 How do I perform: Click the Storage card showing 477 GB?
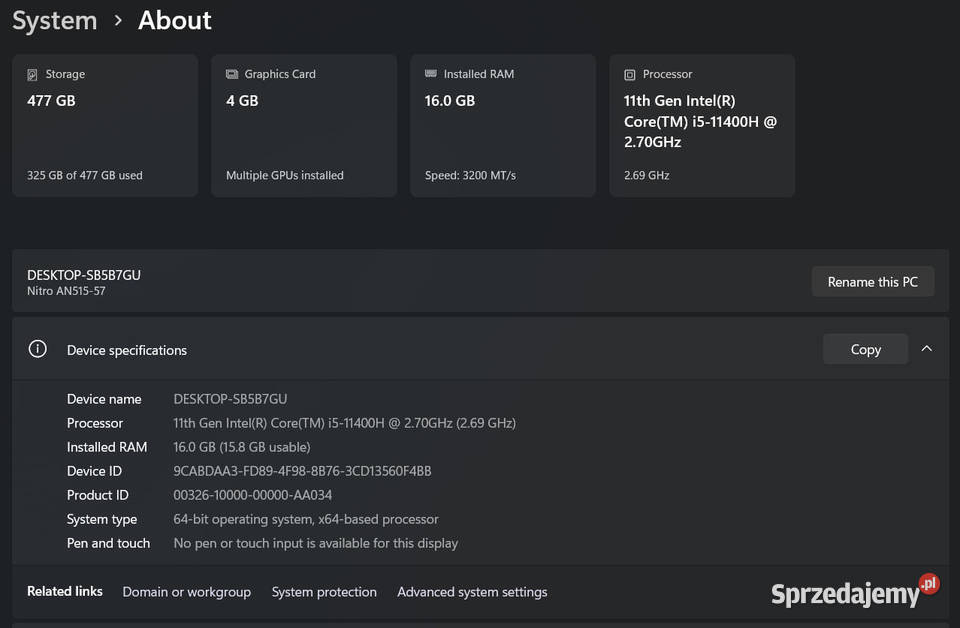[x=104, y=125]
